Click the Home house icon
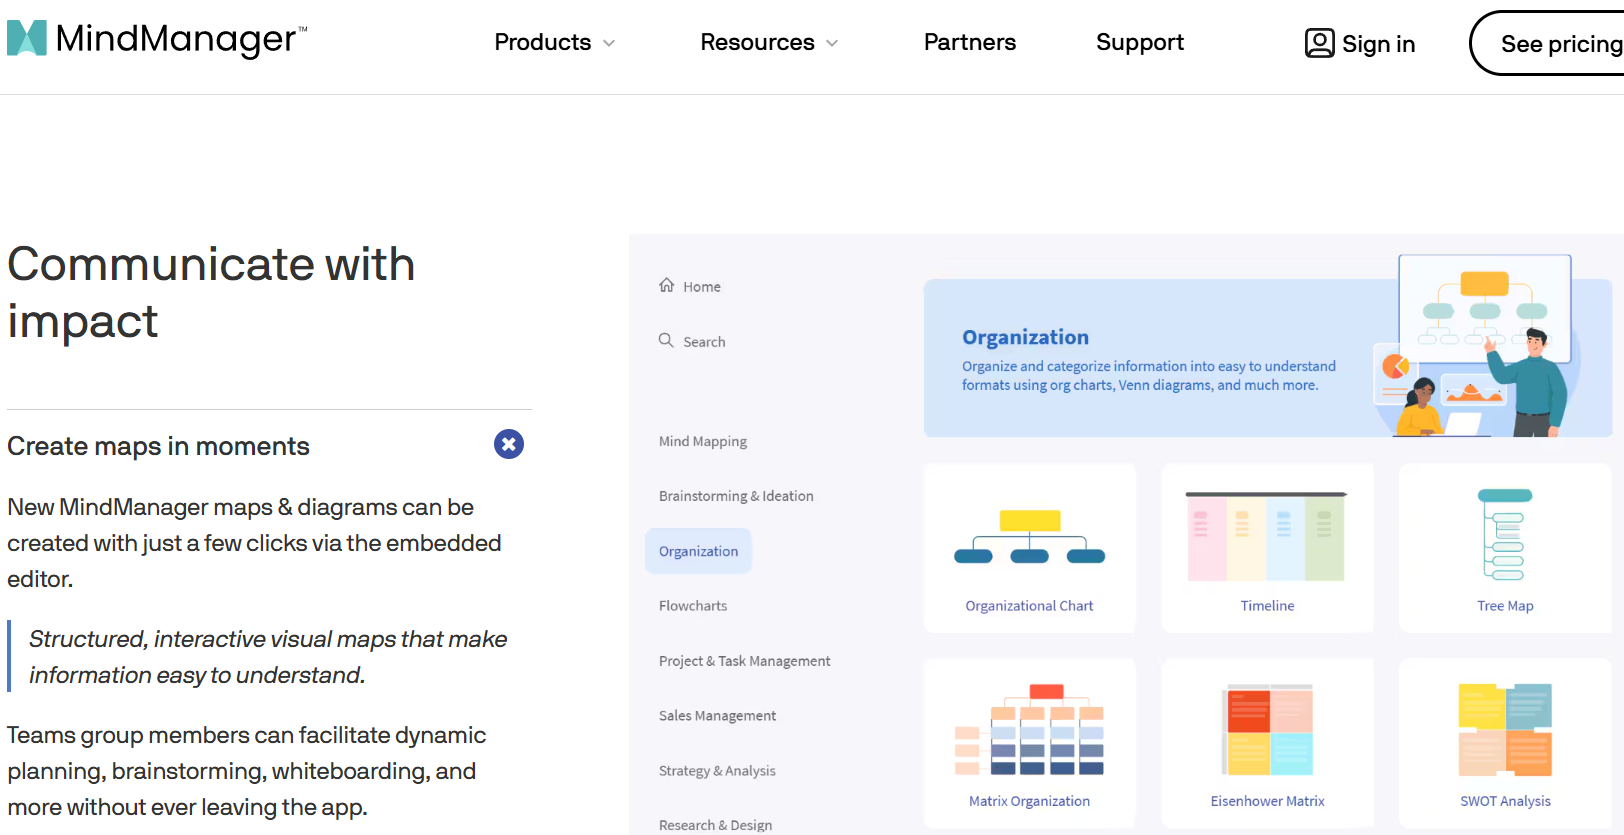1624x835 pixels. pos(667,285)
